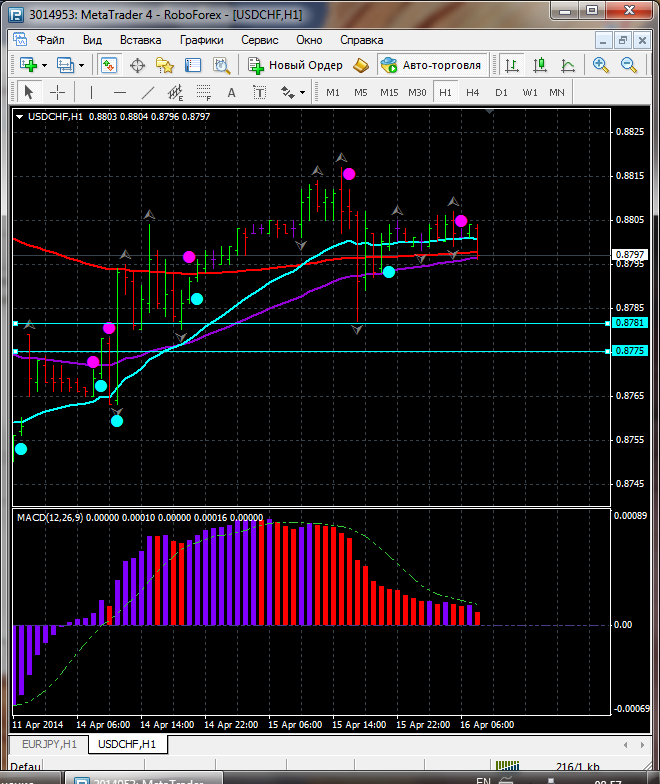Image resolution: width=660 pixels, height=784 pixels.
Task: Open the Market Watch panel icon
Action: click(x=109, y=65)
